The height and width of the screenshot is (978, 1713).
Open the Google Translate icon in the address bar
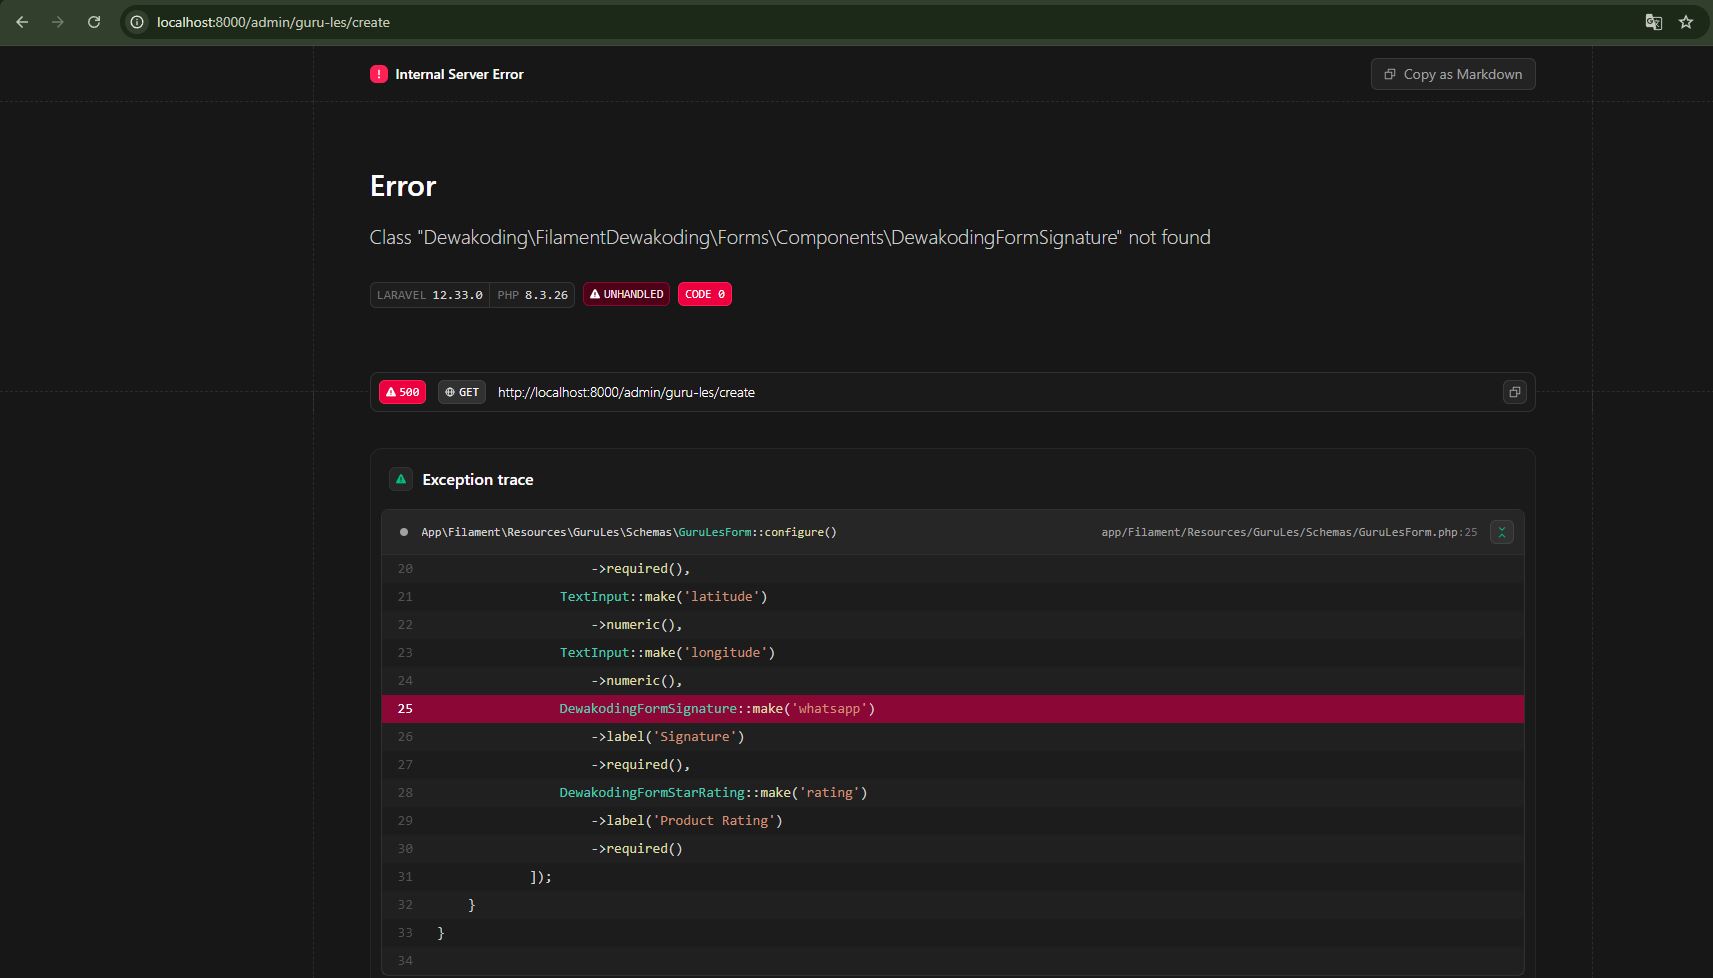coord(1652,21)
